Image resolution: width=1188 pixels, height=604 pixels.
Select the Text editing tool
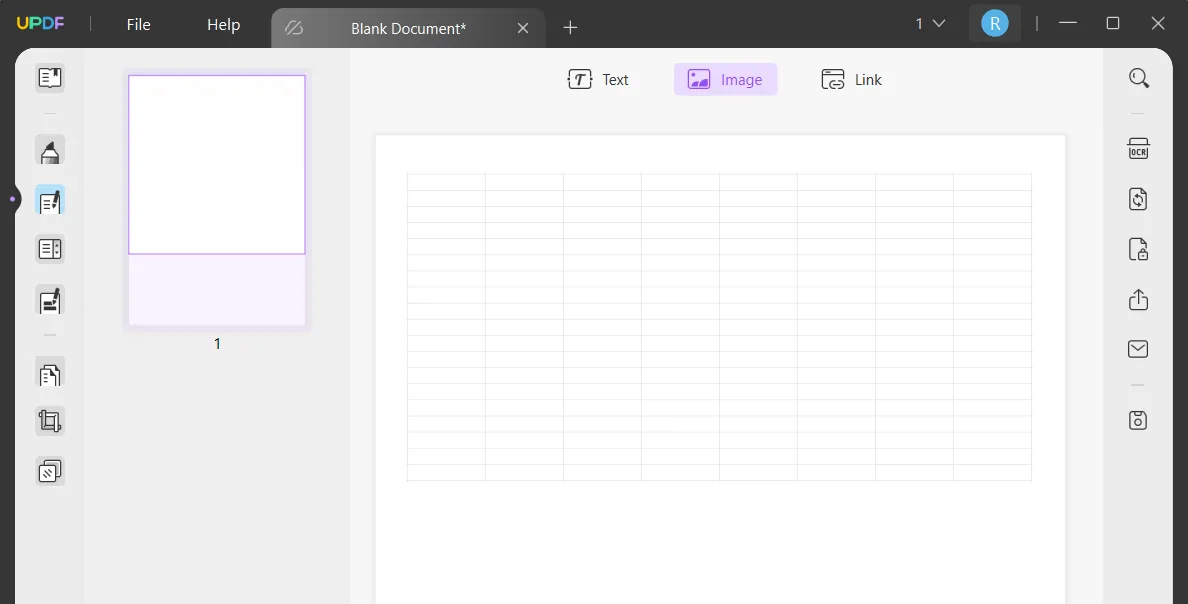tap(599, 80)
